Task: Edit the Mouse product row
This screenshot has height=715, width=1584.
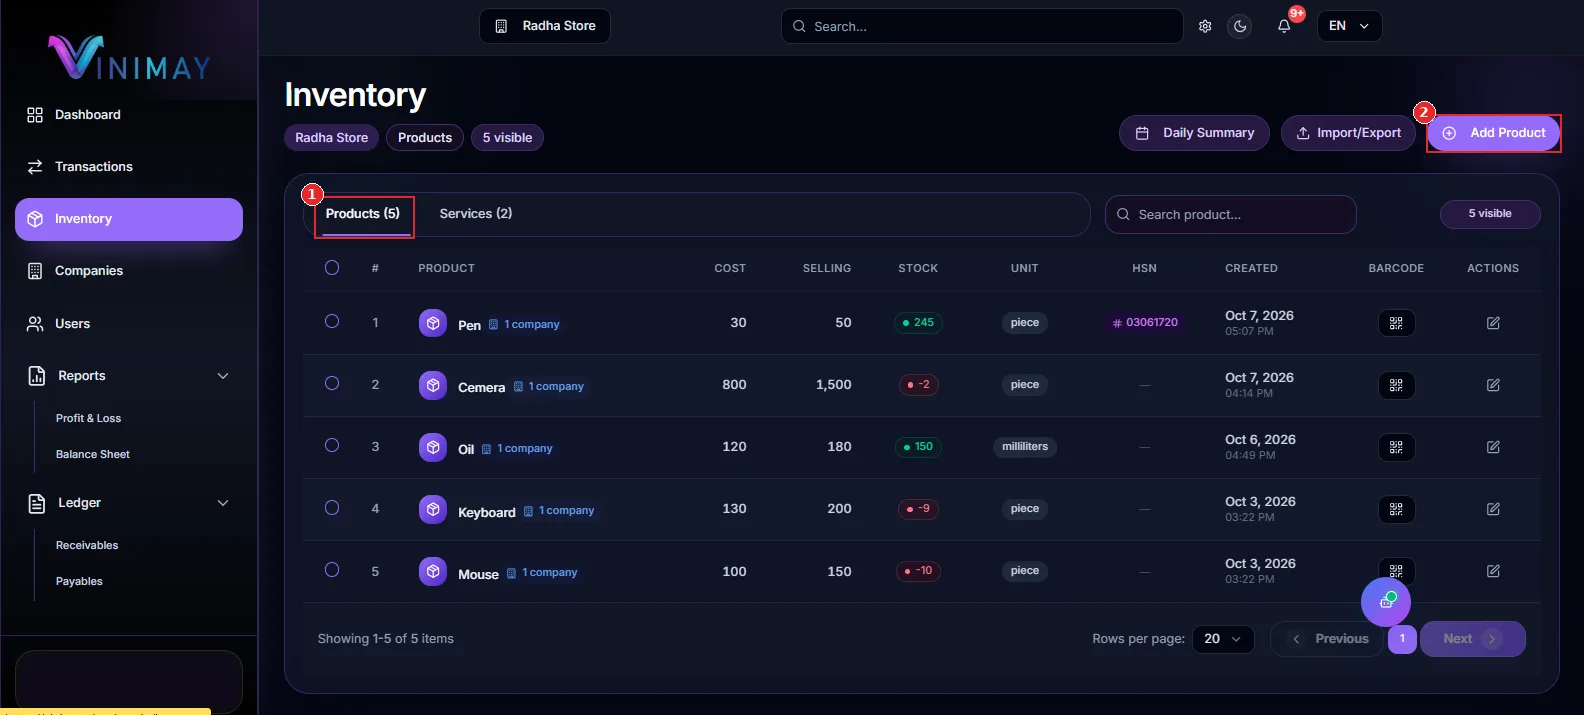Action: pyautogui.click(x=1493, y=571)
